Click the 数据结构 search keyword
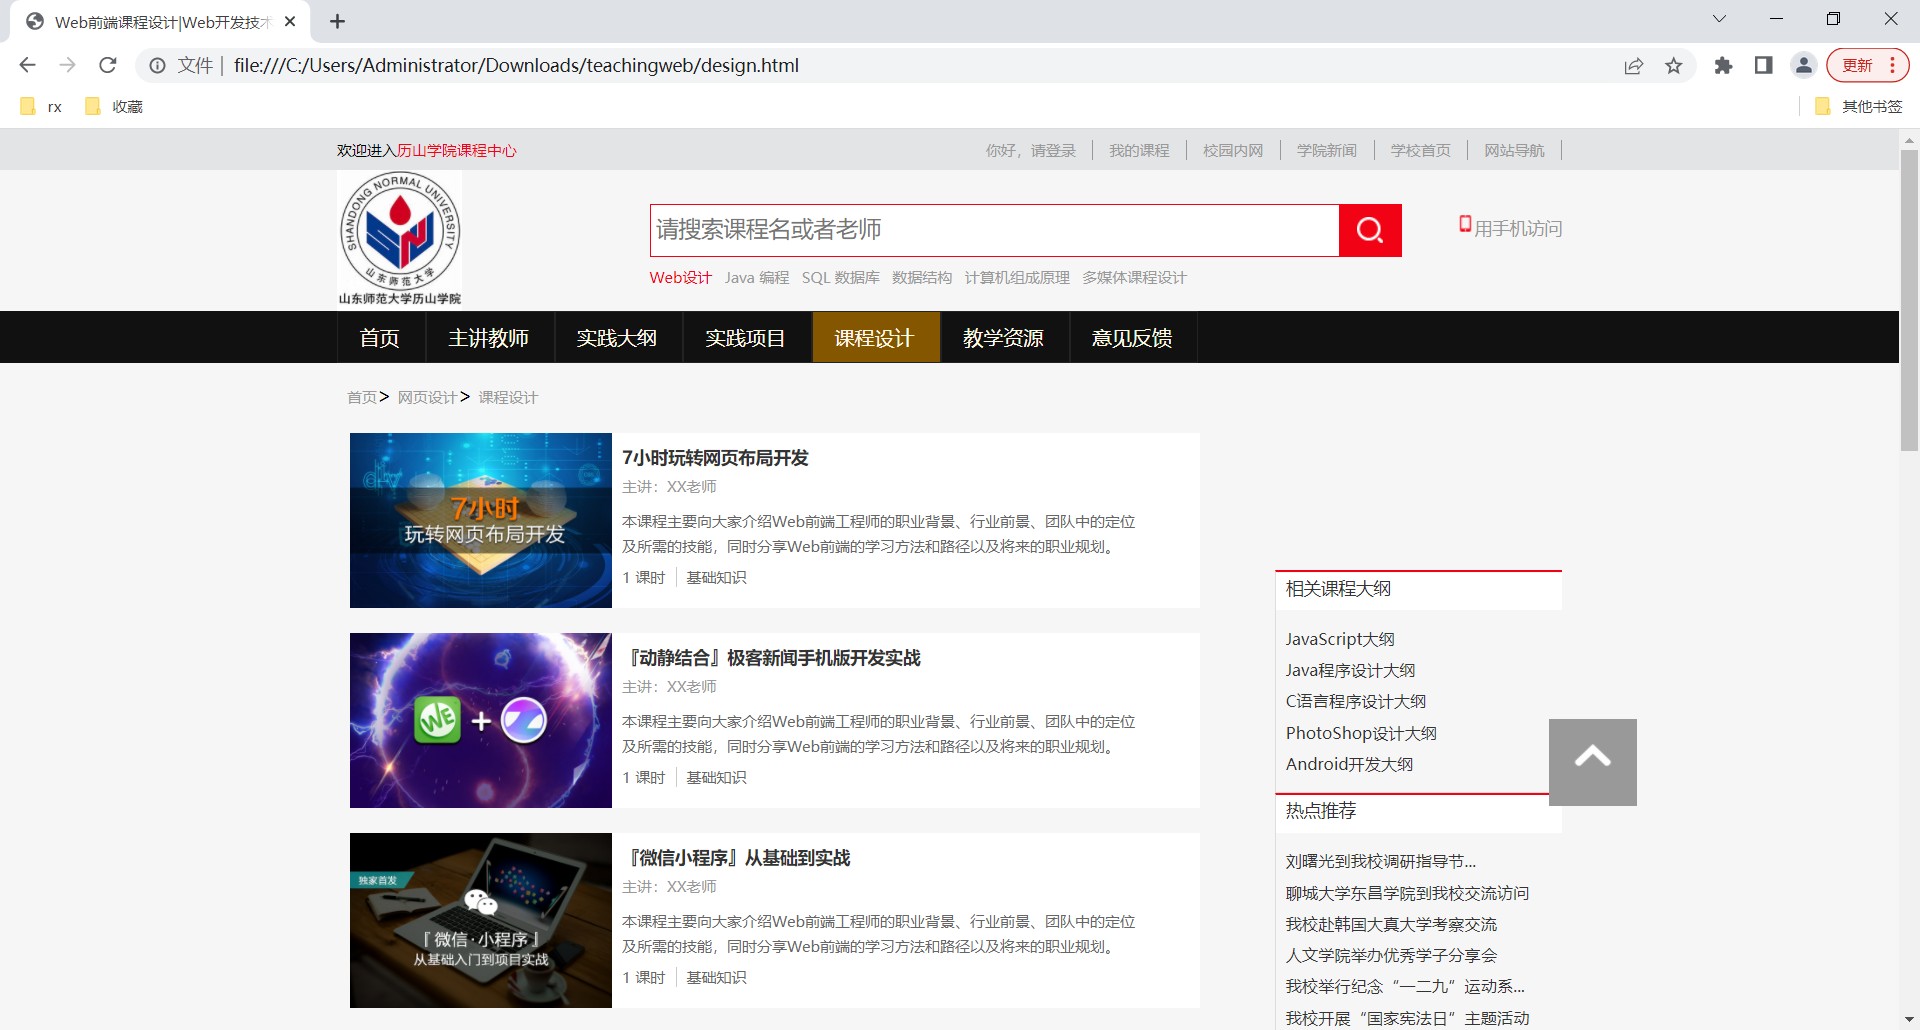 pyautogui.click(x=922, y=278)
